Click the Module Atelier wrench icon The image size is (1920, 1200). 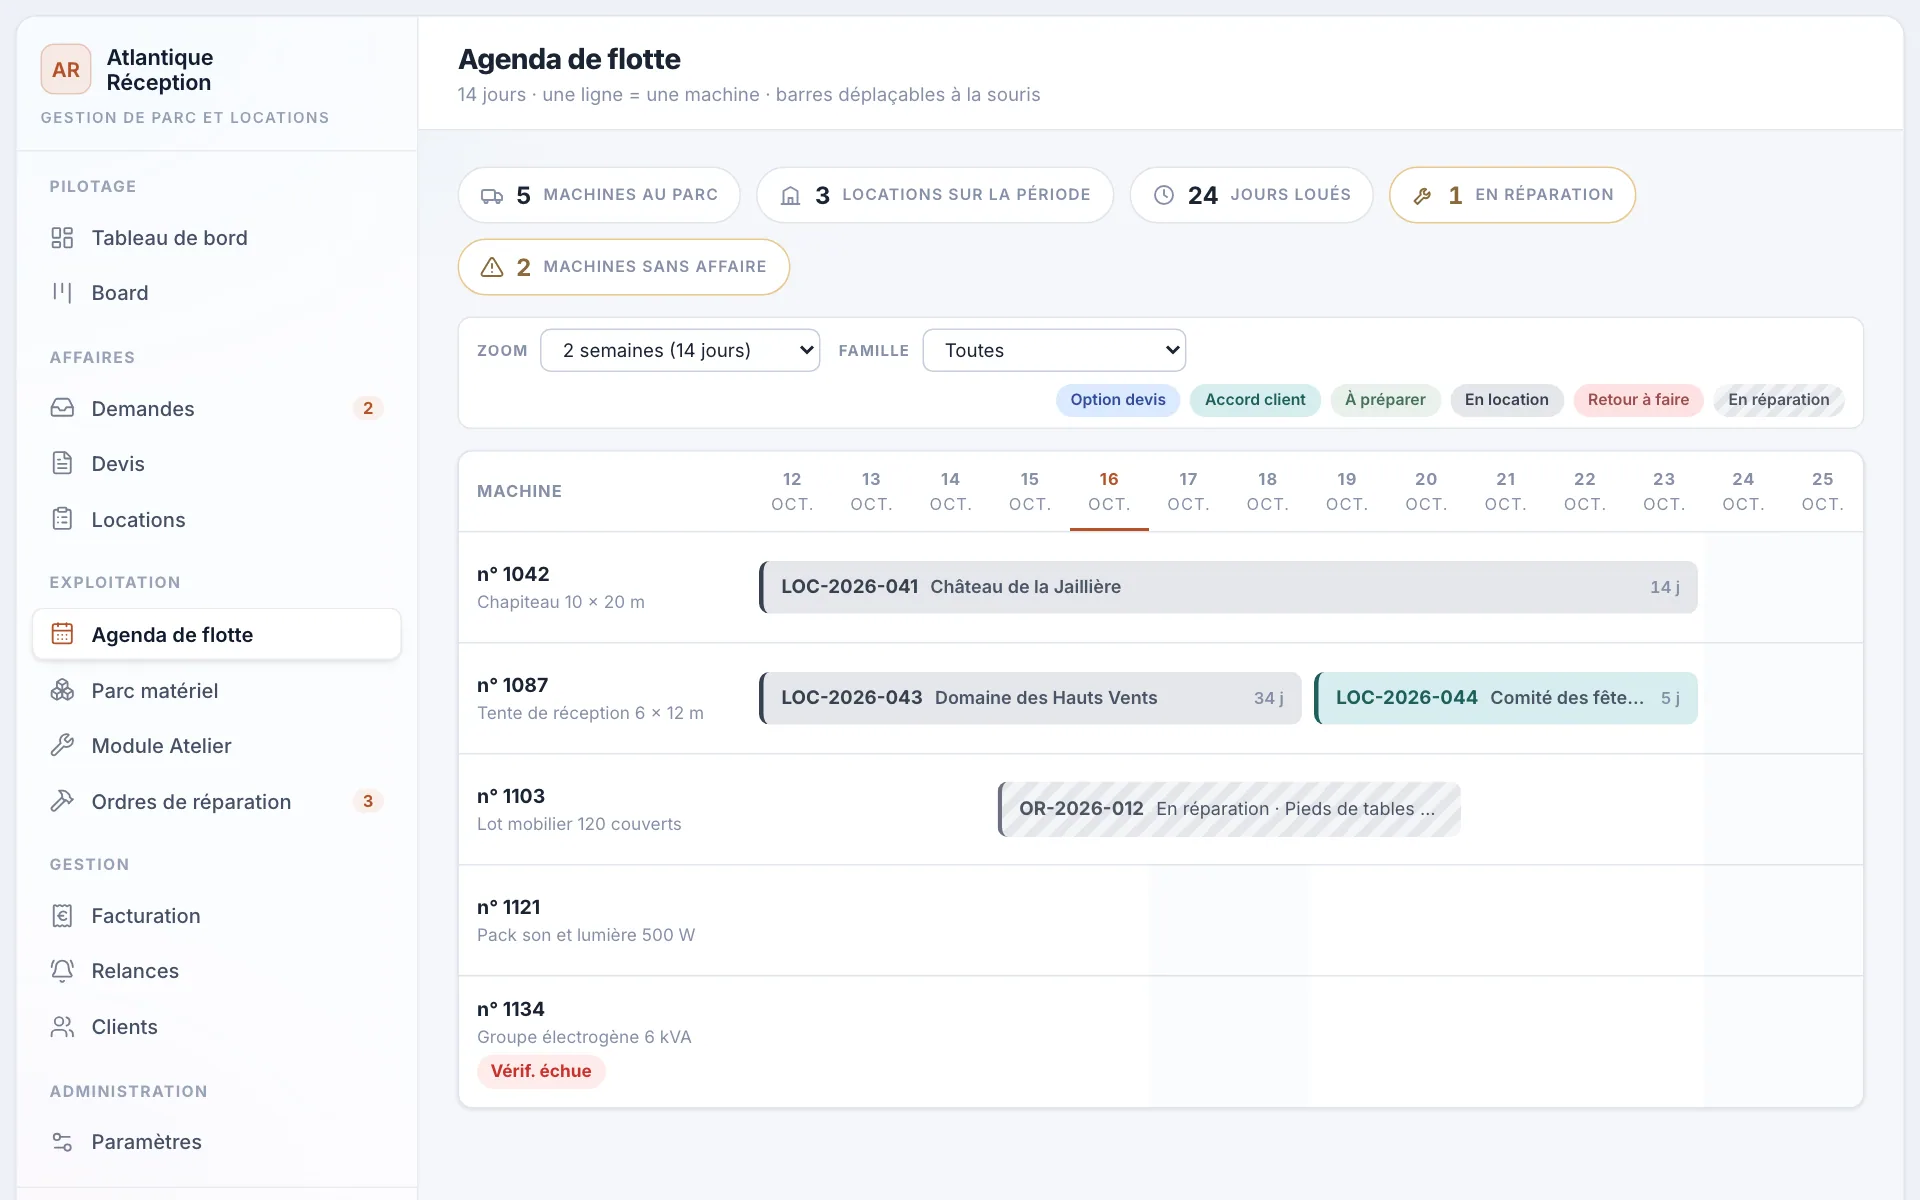[62, 745]
